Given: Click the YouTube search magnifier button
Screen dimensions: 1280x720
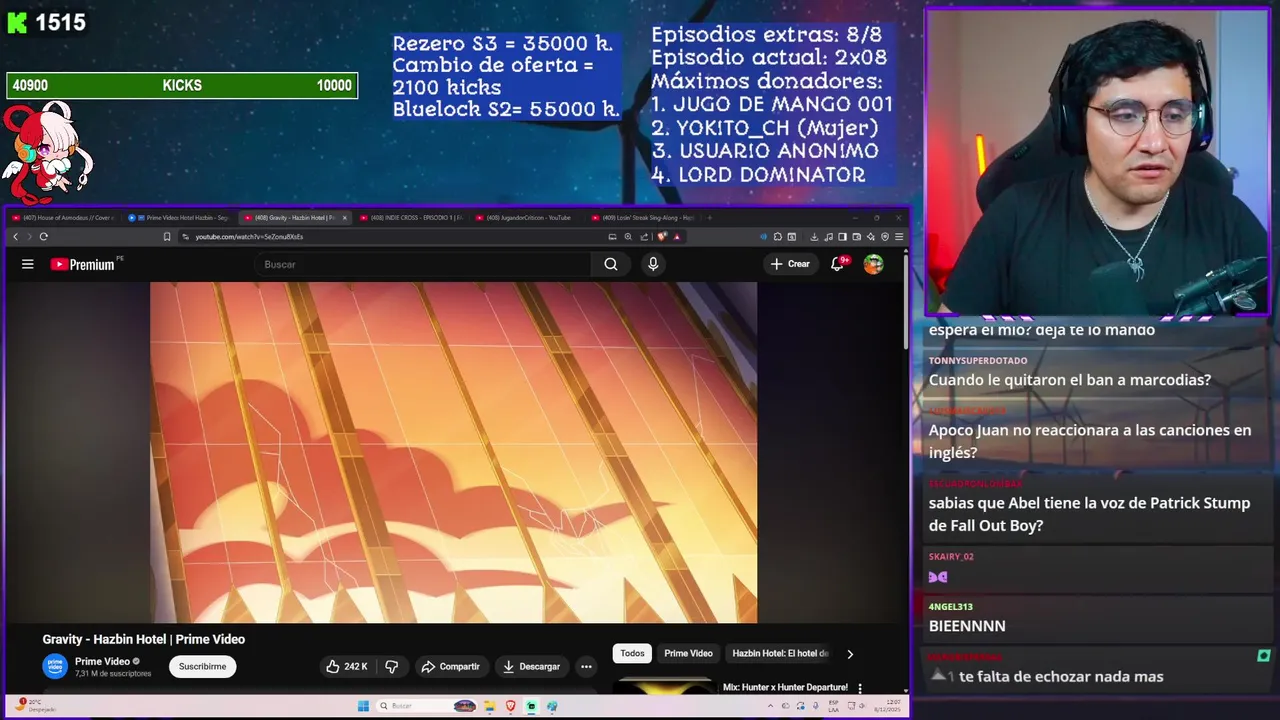Looking at the screenshot, I should pos(611,264).
